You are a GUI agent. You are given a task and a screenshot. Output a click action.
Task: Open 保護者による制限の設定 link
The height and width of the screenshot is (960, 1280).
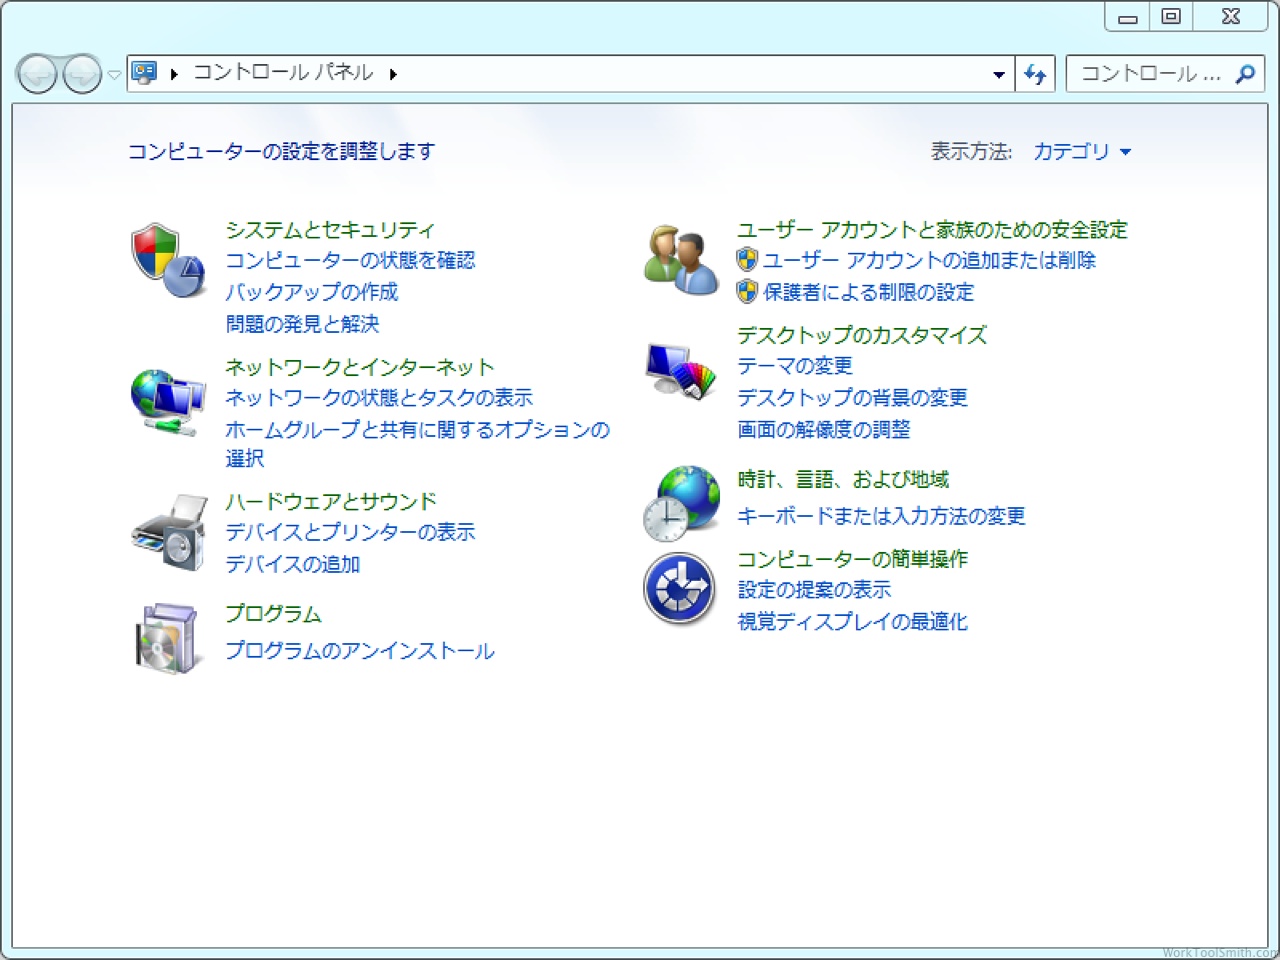pos(868,292)
